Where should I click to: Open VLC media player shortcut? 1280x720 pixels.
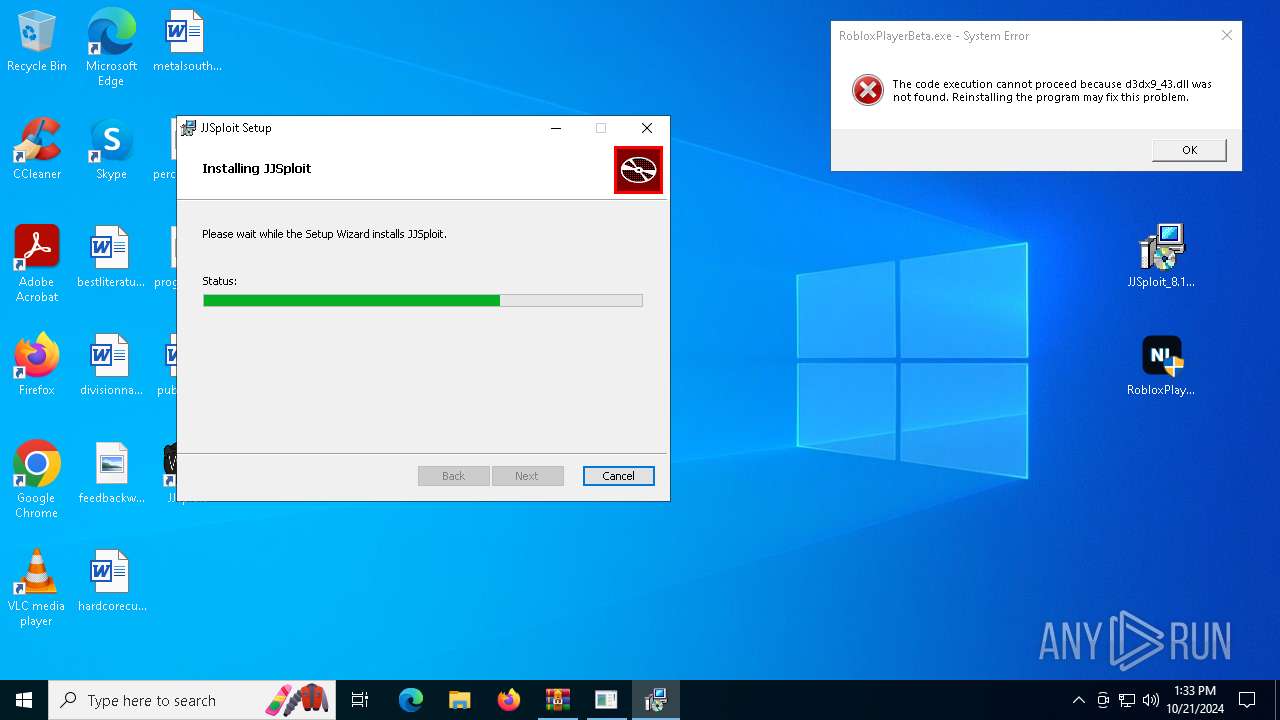point(37,587)
